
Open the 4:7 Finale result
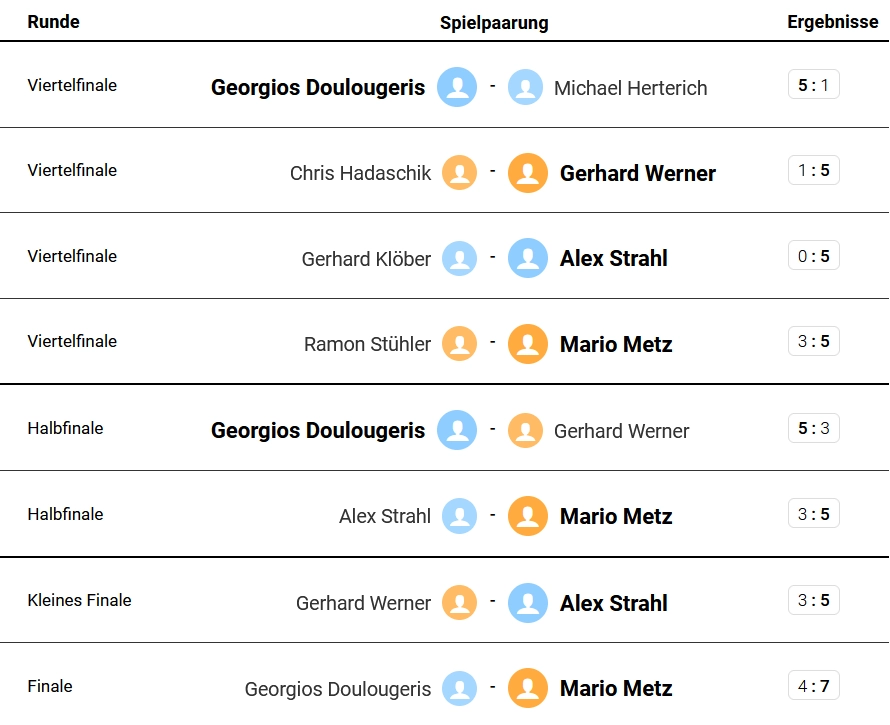(813, 686)
